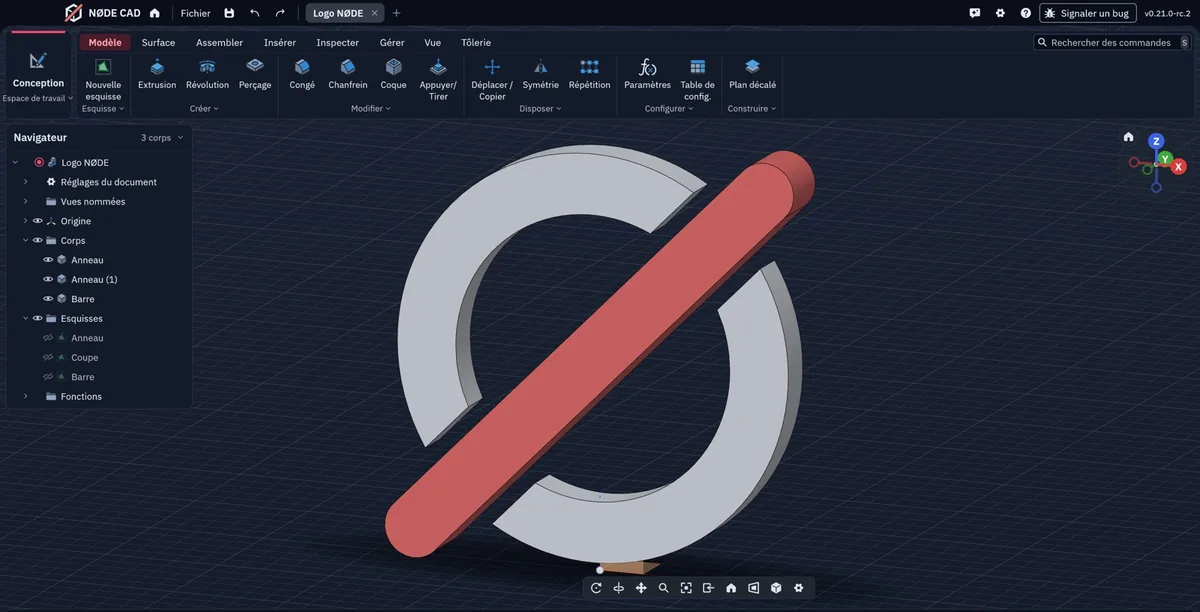This screenshot has height=612, width=1200.
Task: Select the Coque shell tool
Action: pyautogui.click(x=394, y=74)
